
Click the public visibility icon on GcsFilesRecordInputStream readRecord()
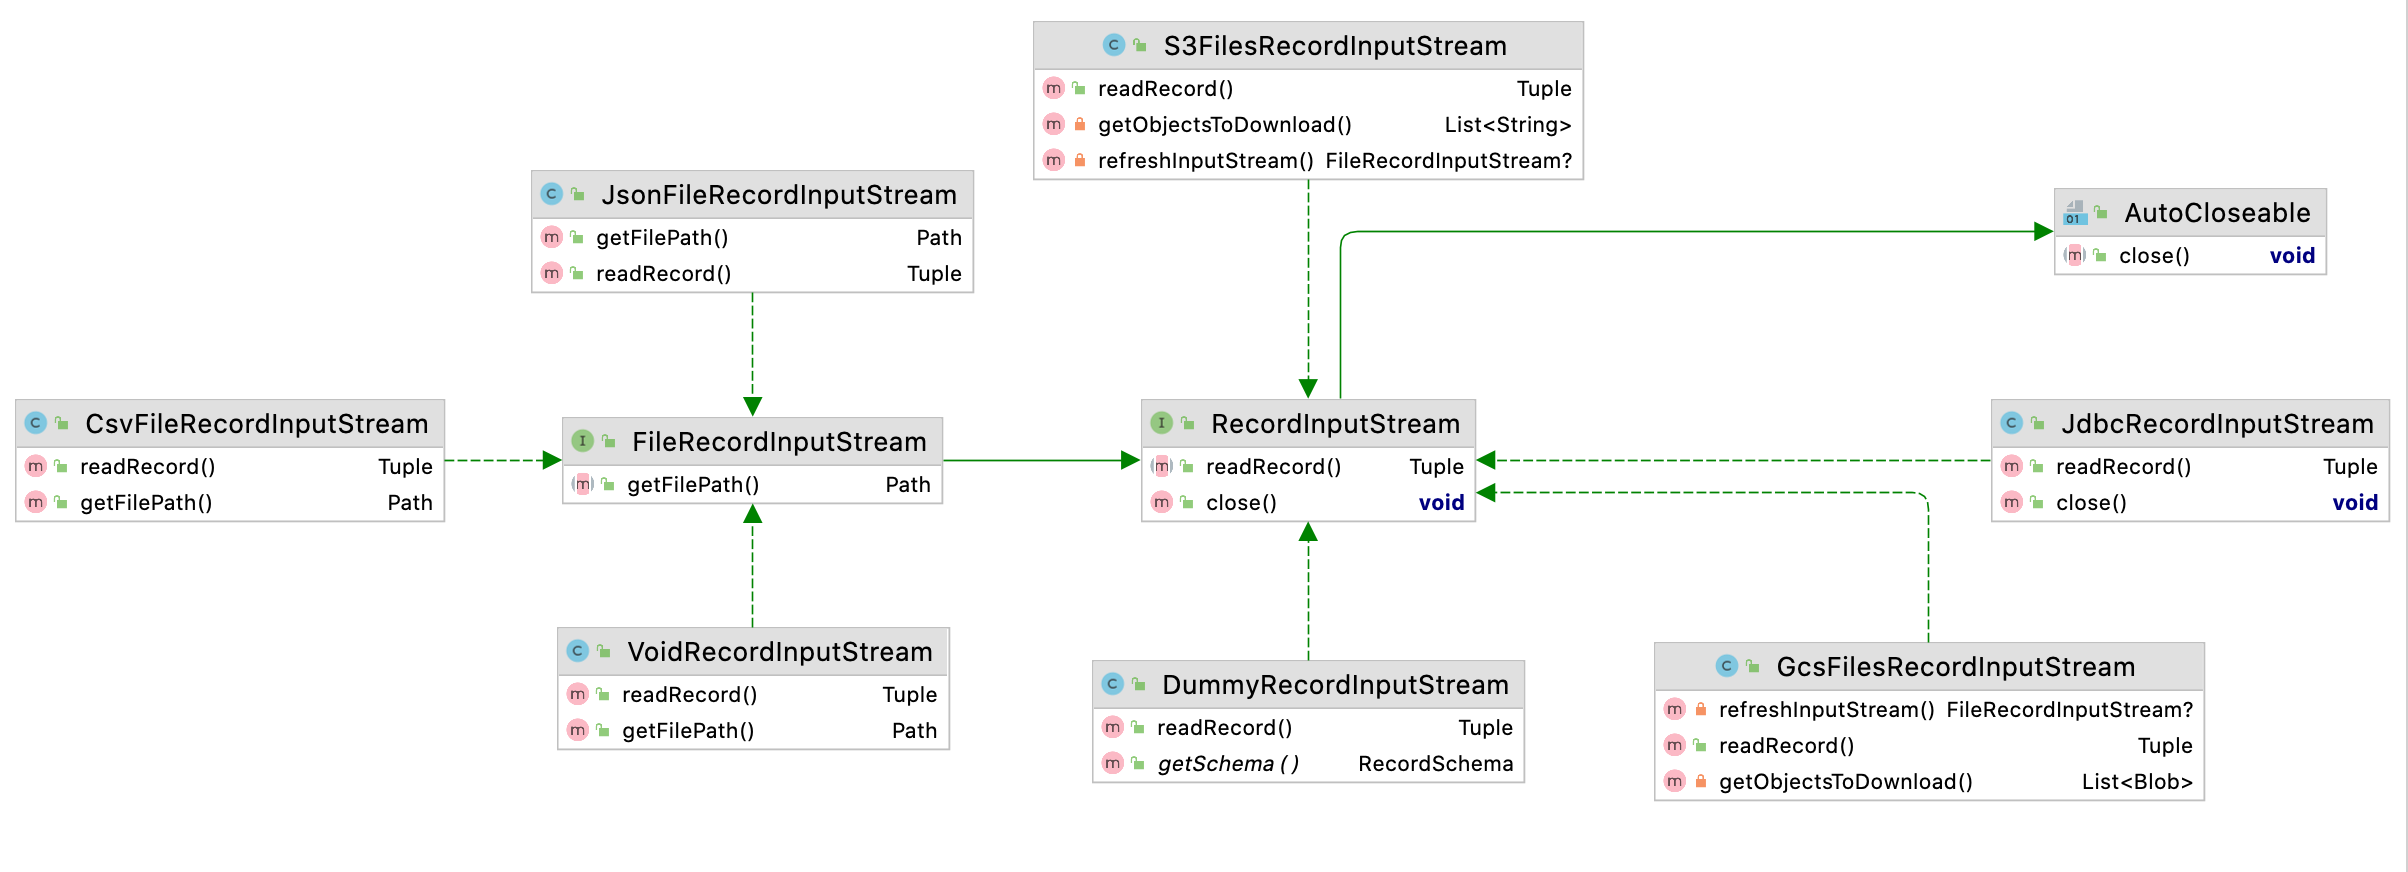pyautogui.click(x=1700, y=745)
